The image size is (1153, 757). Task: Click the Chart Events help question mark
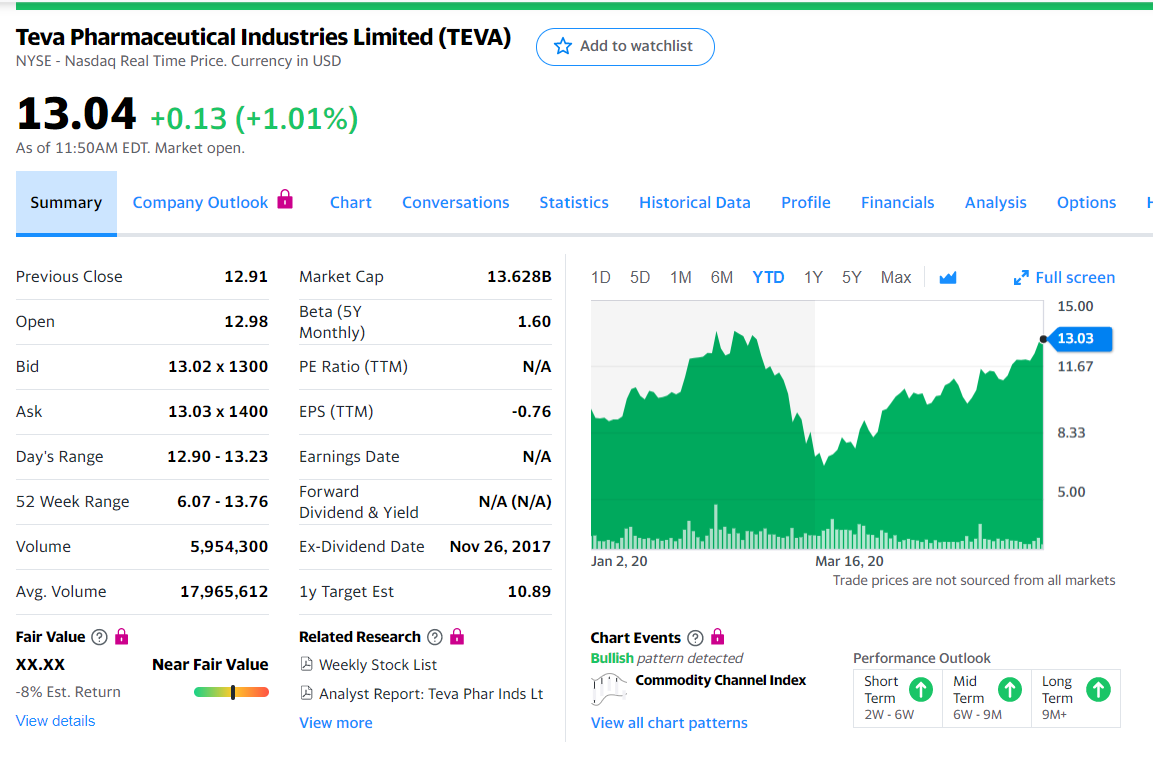695,638
